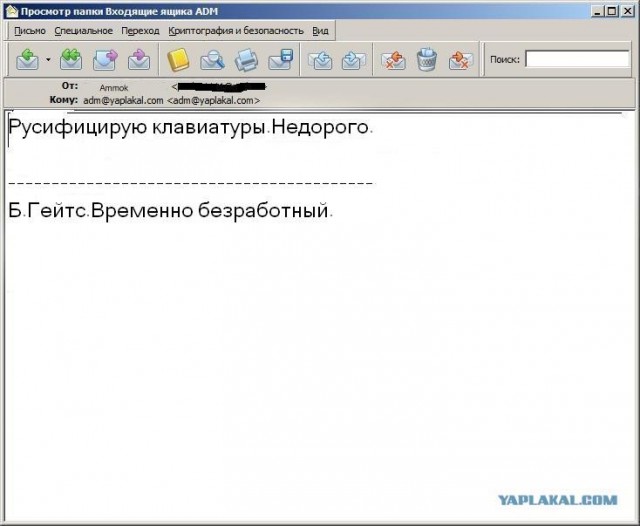Screen dimensions: 640x526
Task: Click the Redirect message envelope icon
Action: 139,60
